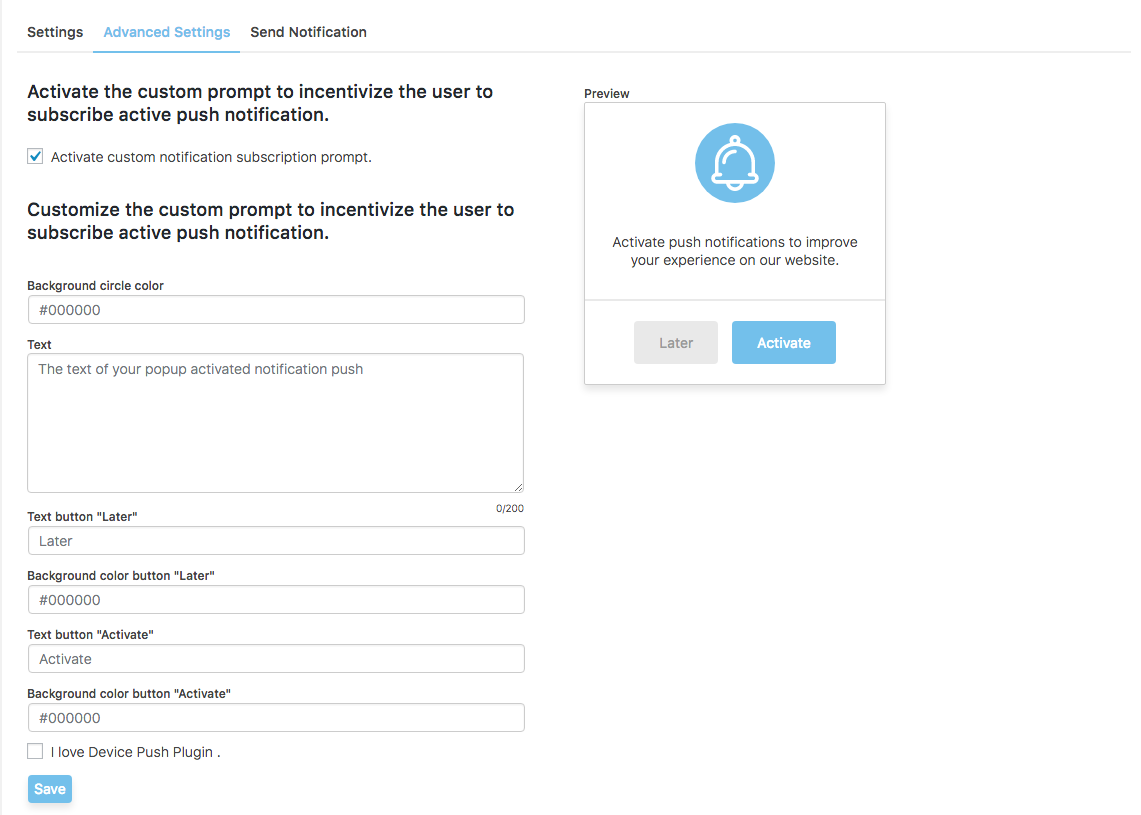Switch to the Settings tab
Image resolution: width=1141 pixels, height=815 pixels.
[55, 32]
